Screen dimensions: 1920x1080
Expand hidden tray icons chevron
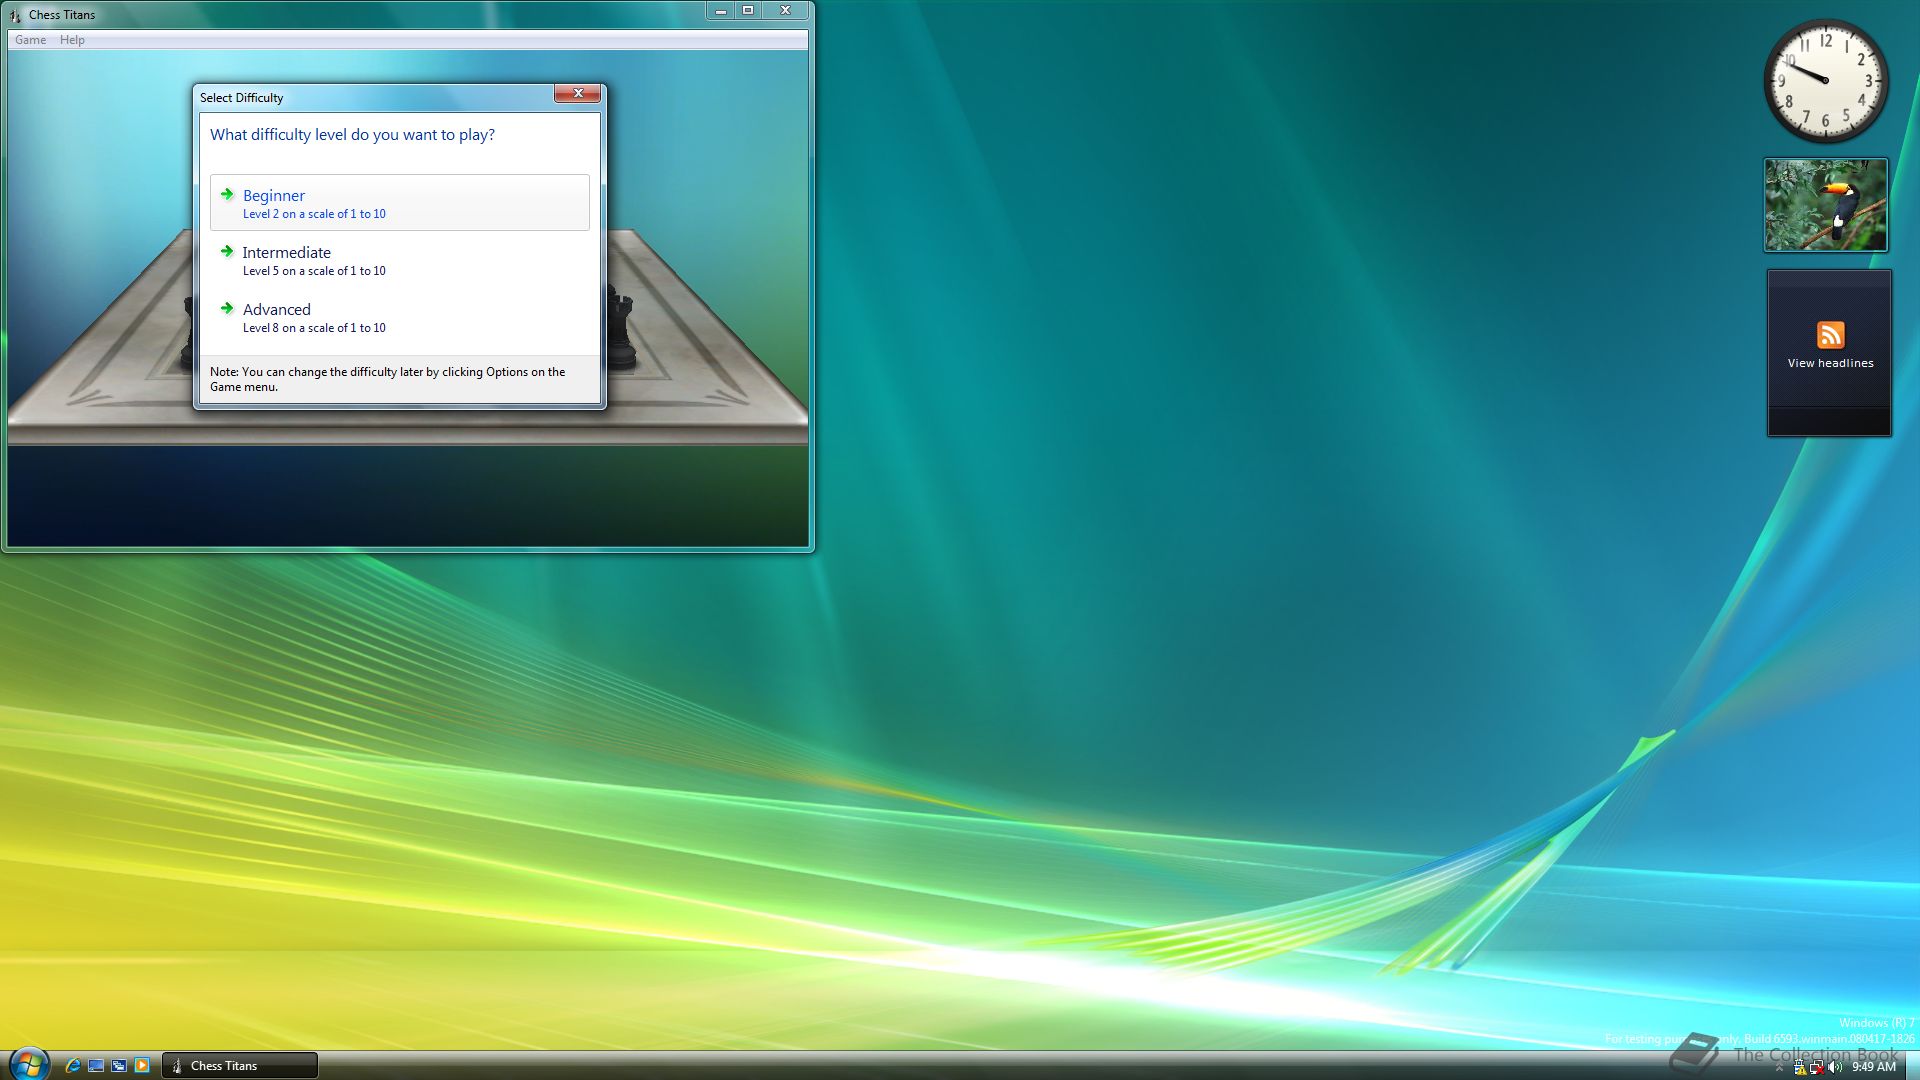click(1779, 1067)
